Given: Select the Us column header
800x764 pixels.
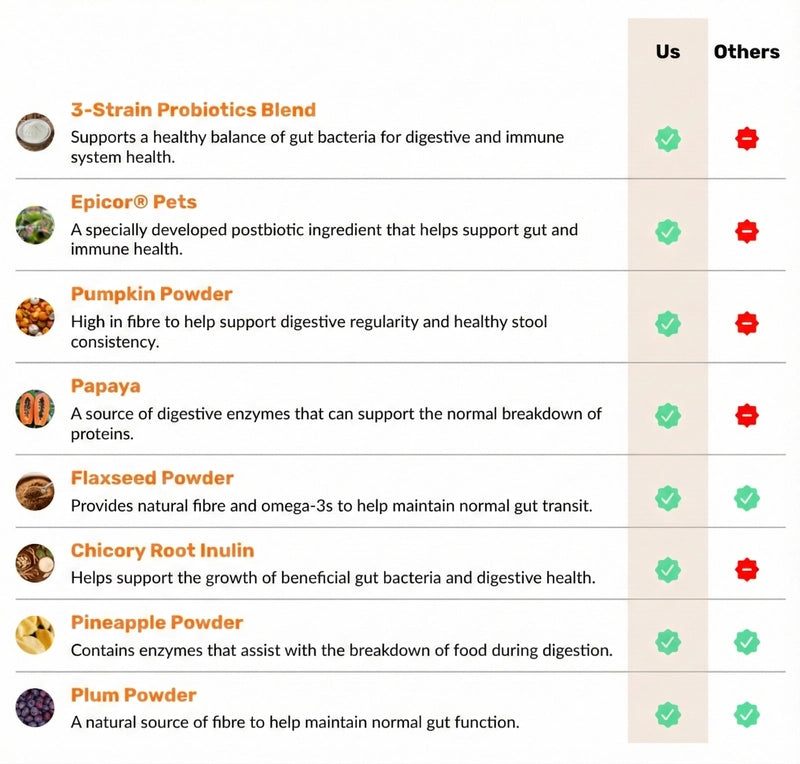Looking at the screenshot, I should 668,52.
